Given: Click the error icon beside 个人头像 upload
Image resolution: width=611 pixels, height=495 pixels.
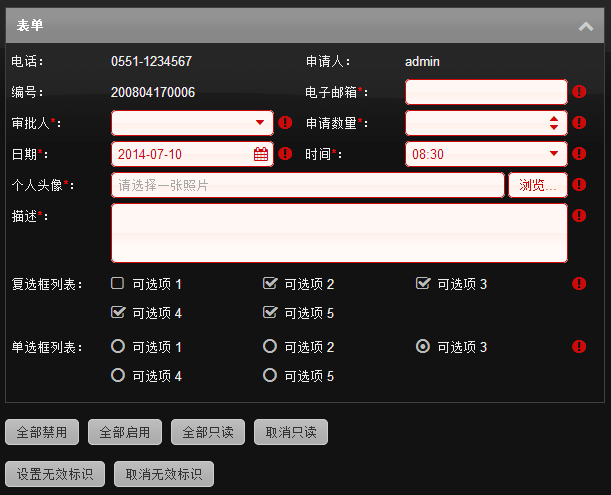Looking at the screenshot, I should pos(579,184).
